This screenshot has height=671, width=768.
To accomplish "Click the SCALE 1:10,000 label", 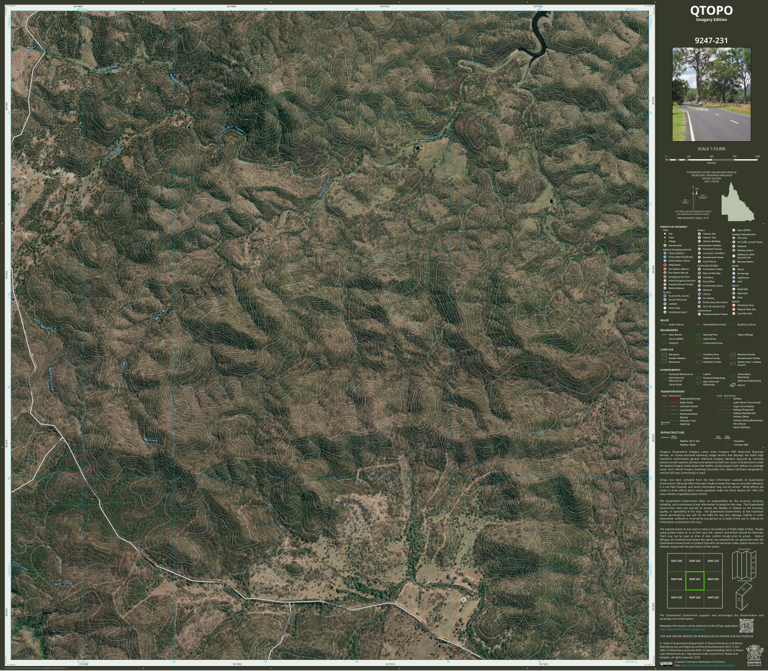I will pyautogui.click(x=712, y=149).
